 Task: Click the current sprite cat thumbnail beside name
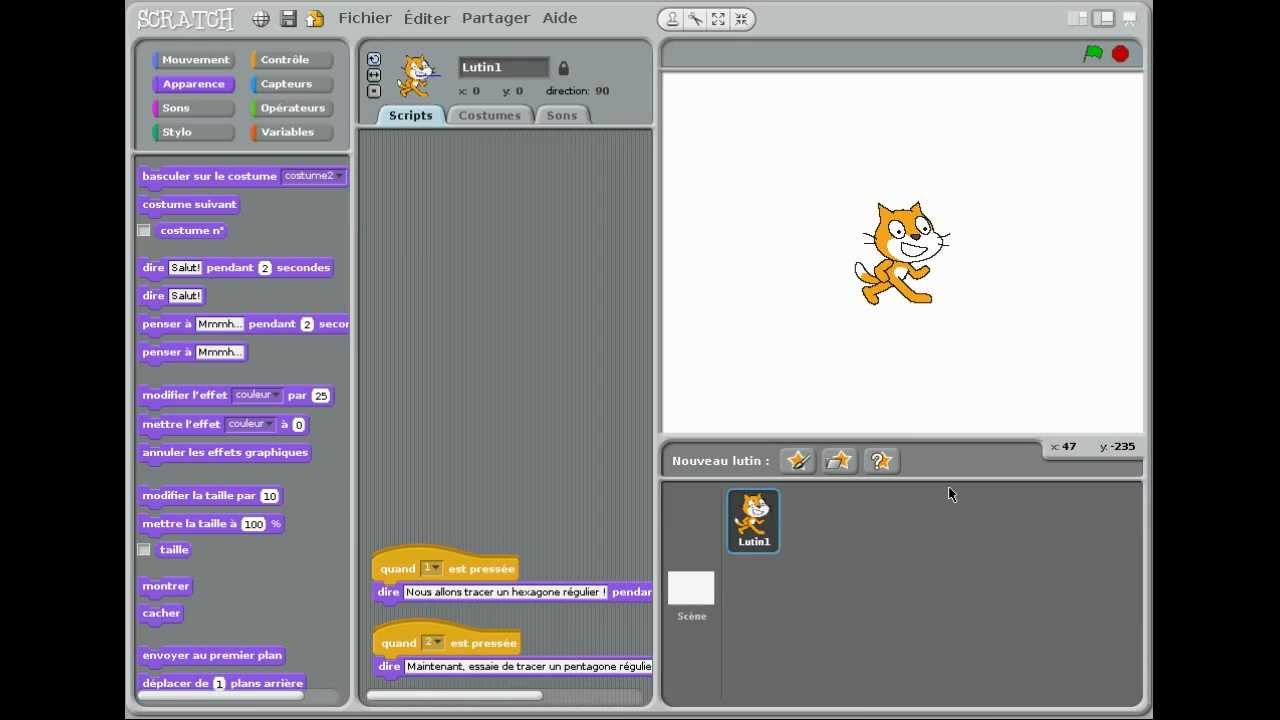tap(417, 76)
